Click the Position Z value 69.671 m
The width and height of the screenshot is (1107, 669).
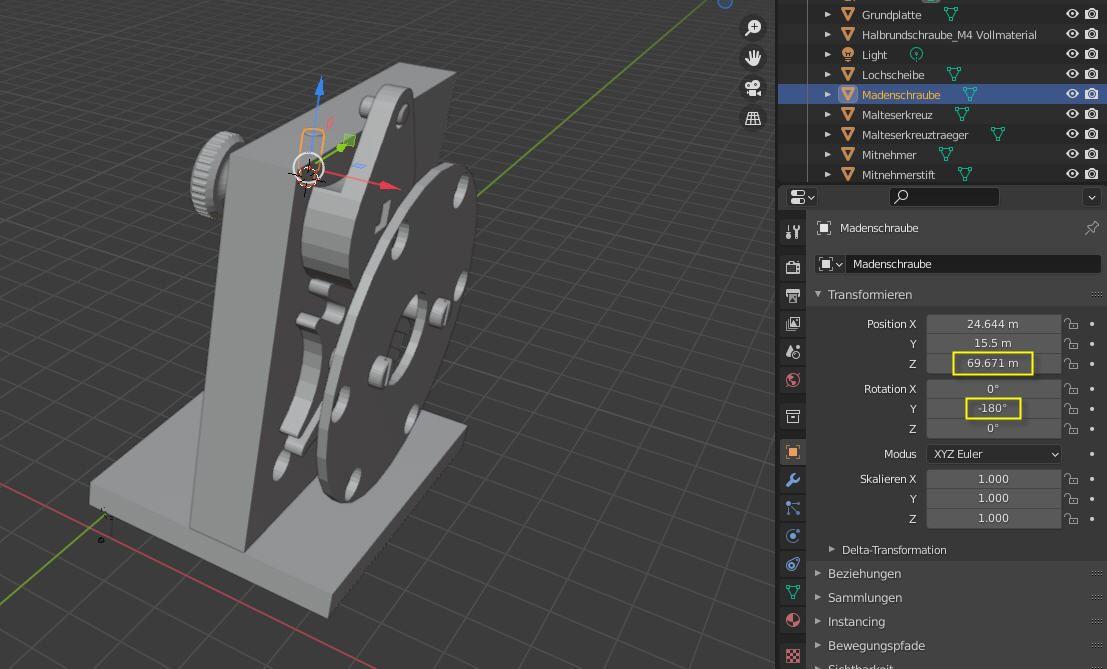coord(993,363)
